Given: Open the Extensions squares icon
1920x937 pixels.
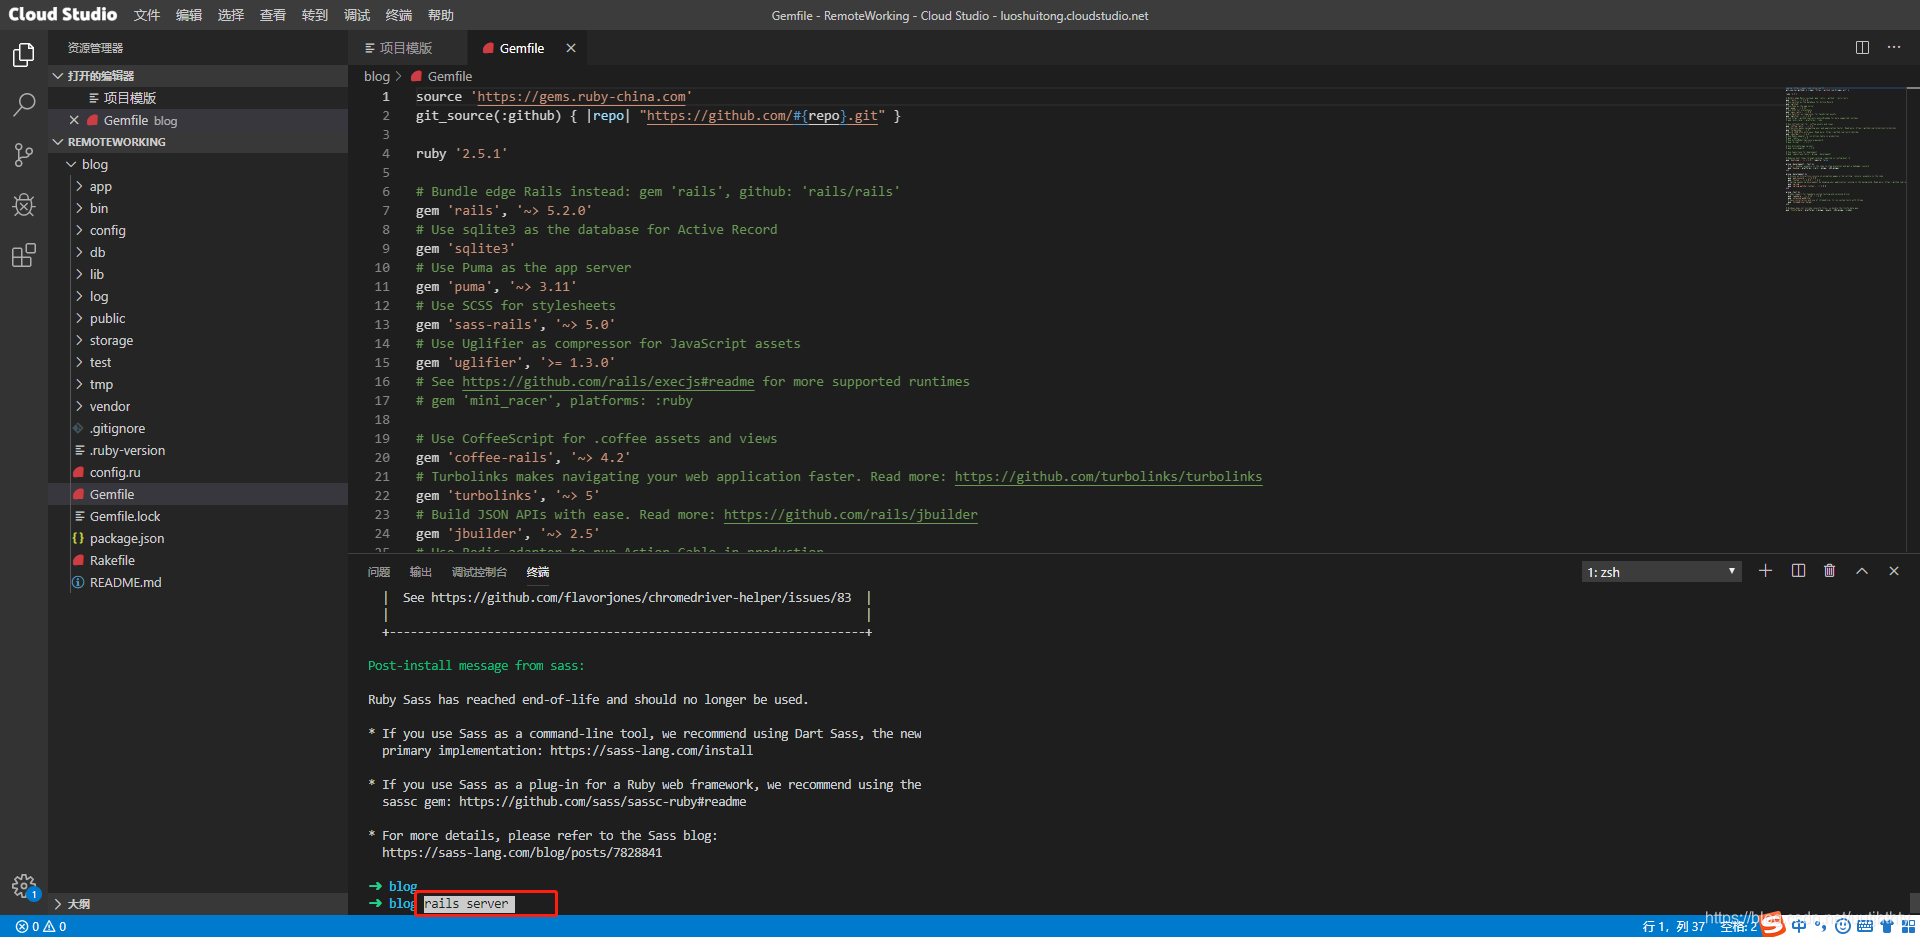Looking at the screenshot, I should (24, 256).
